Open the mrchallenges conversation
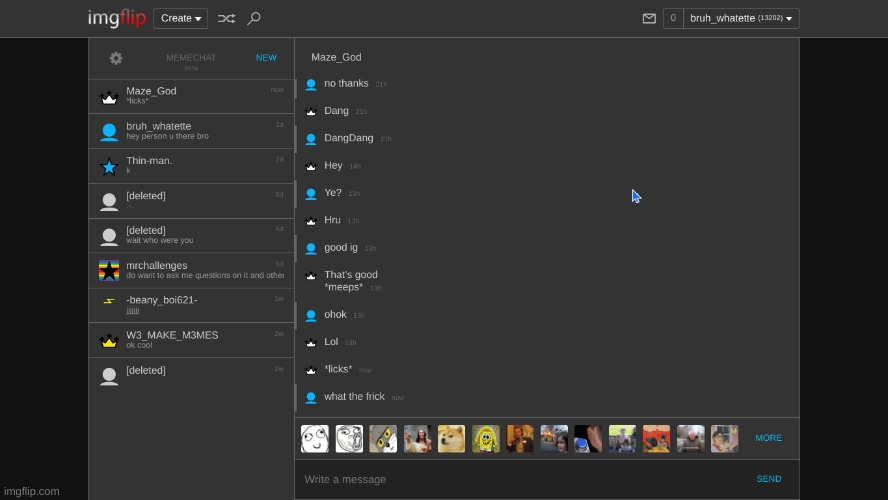The height and width of the screenshot is (500, 888). click(x=191, y=271)
